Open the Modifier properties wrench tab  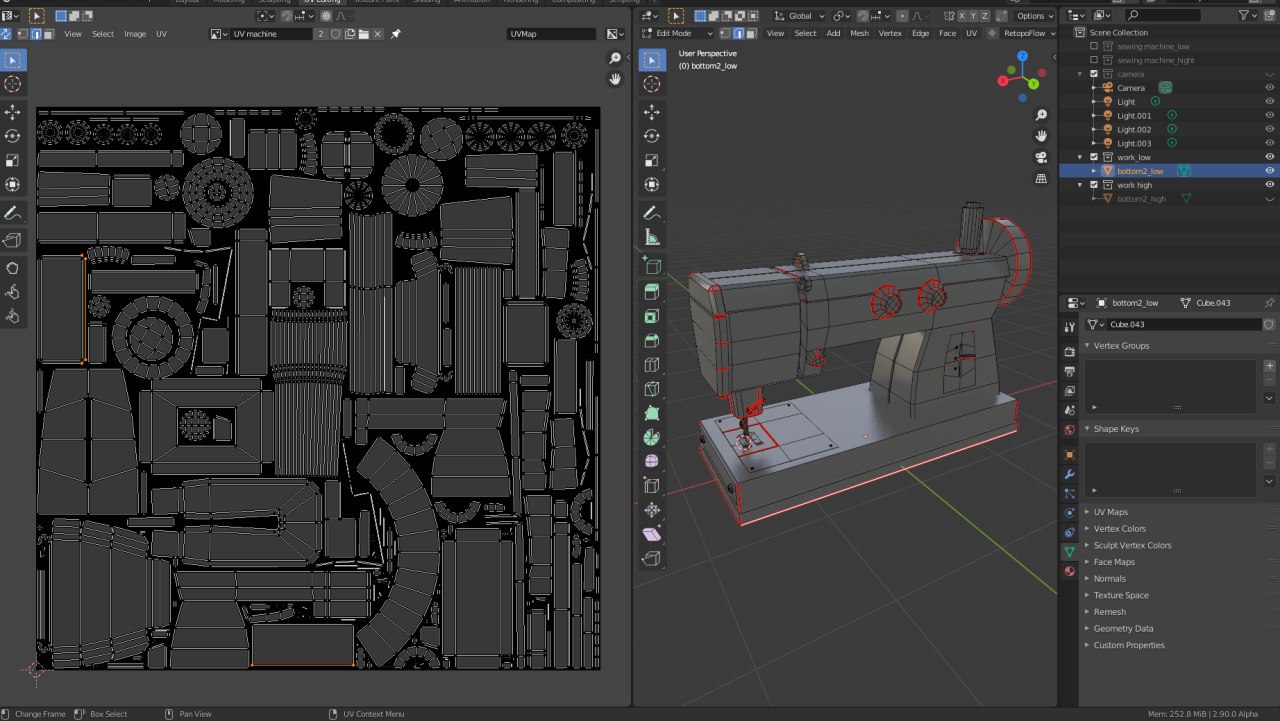1069,474
